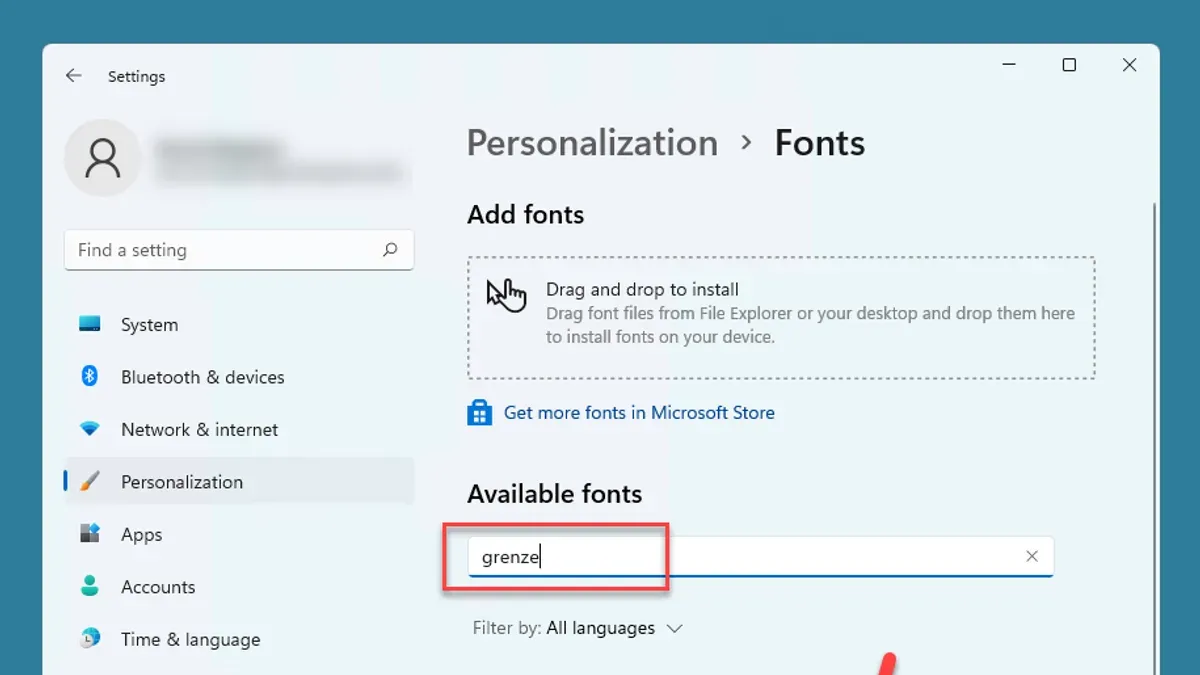The height and width of the screenshot is (675, 1200).
Task: Close the Settings window
Action: tap(1129, 65)
